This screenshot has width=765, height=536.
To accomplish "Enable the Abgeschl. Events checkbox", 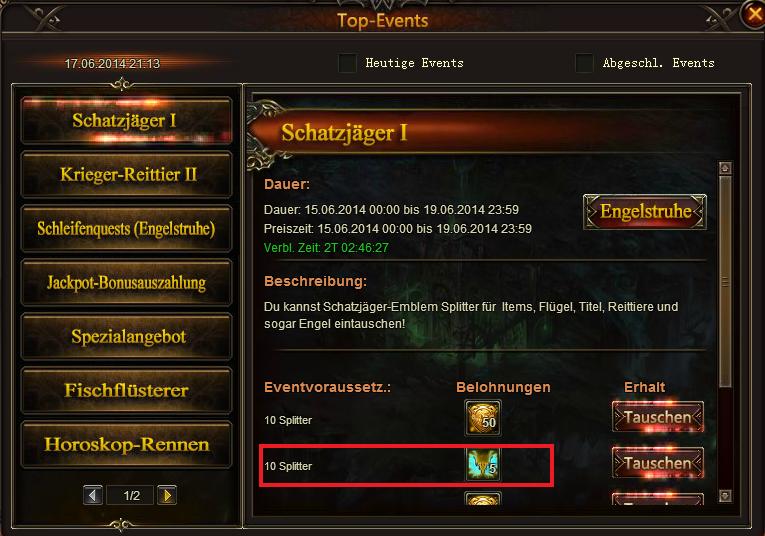I will click(x=584, y=63).
